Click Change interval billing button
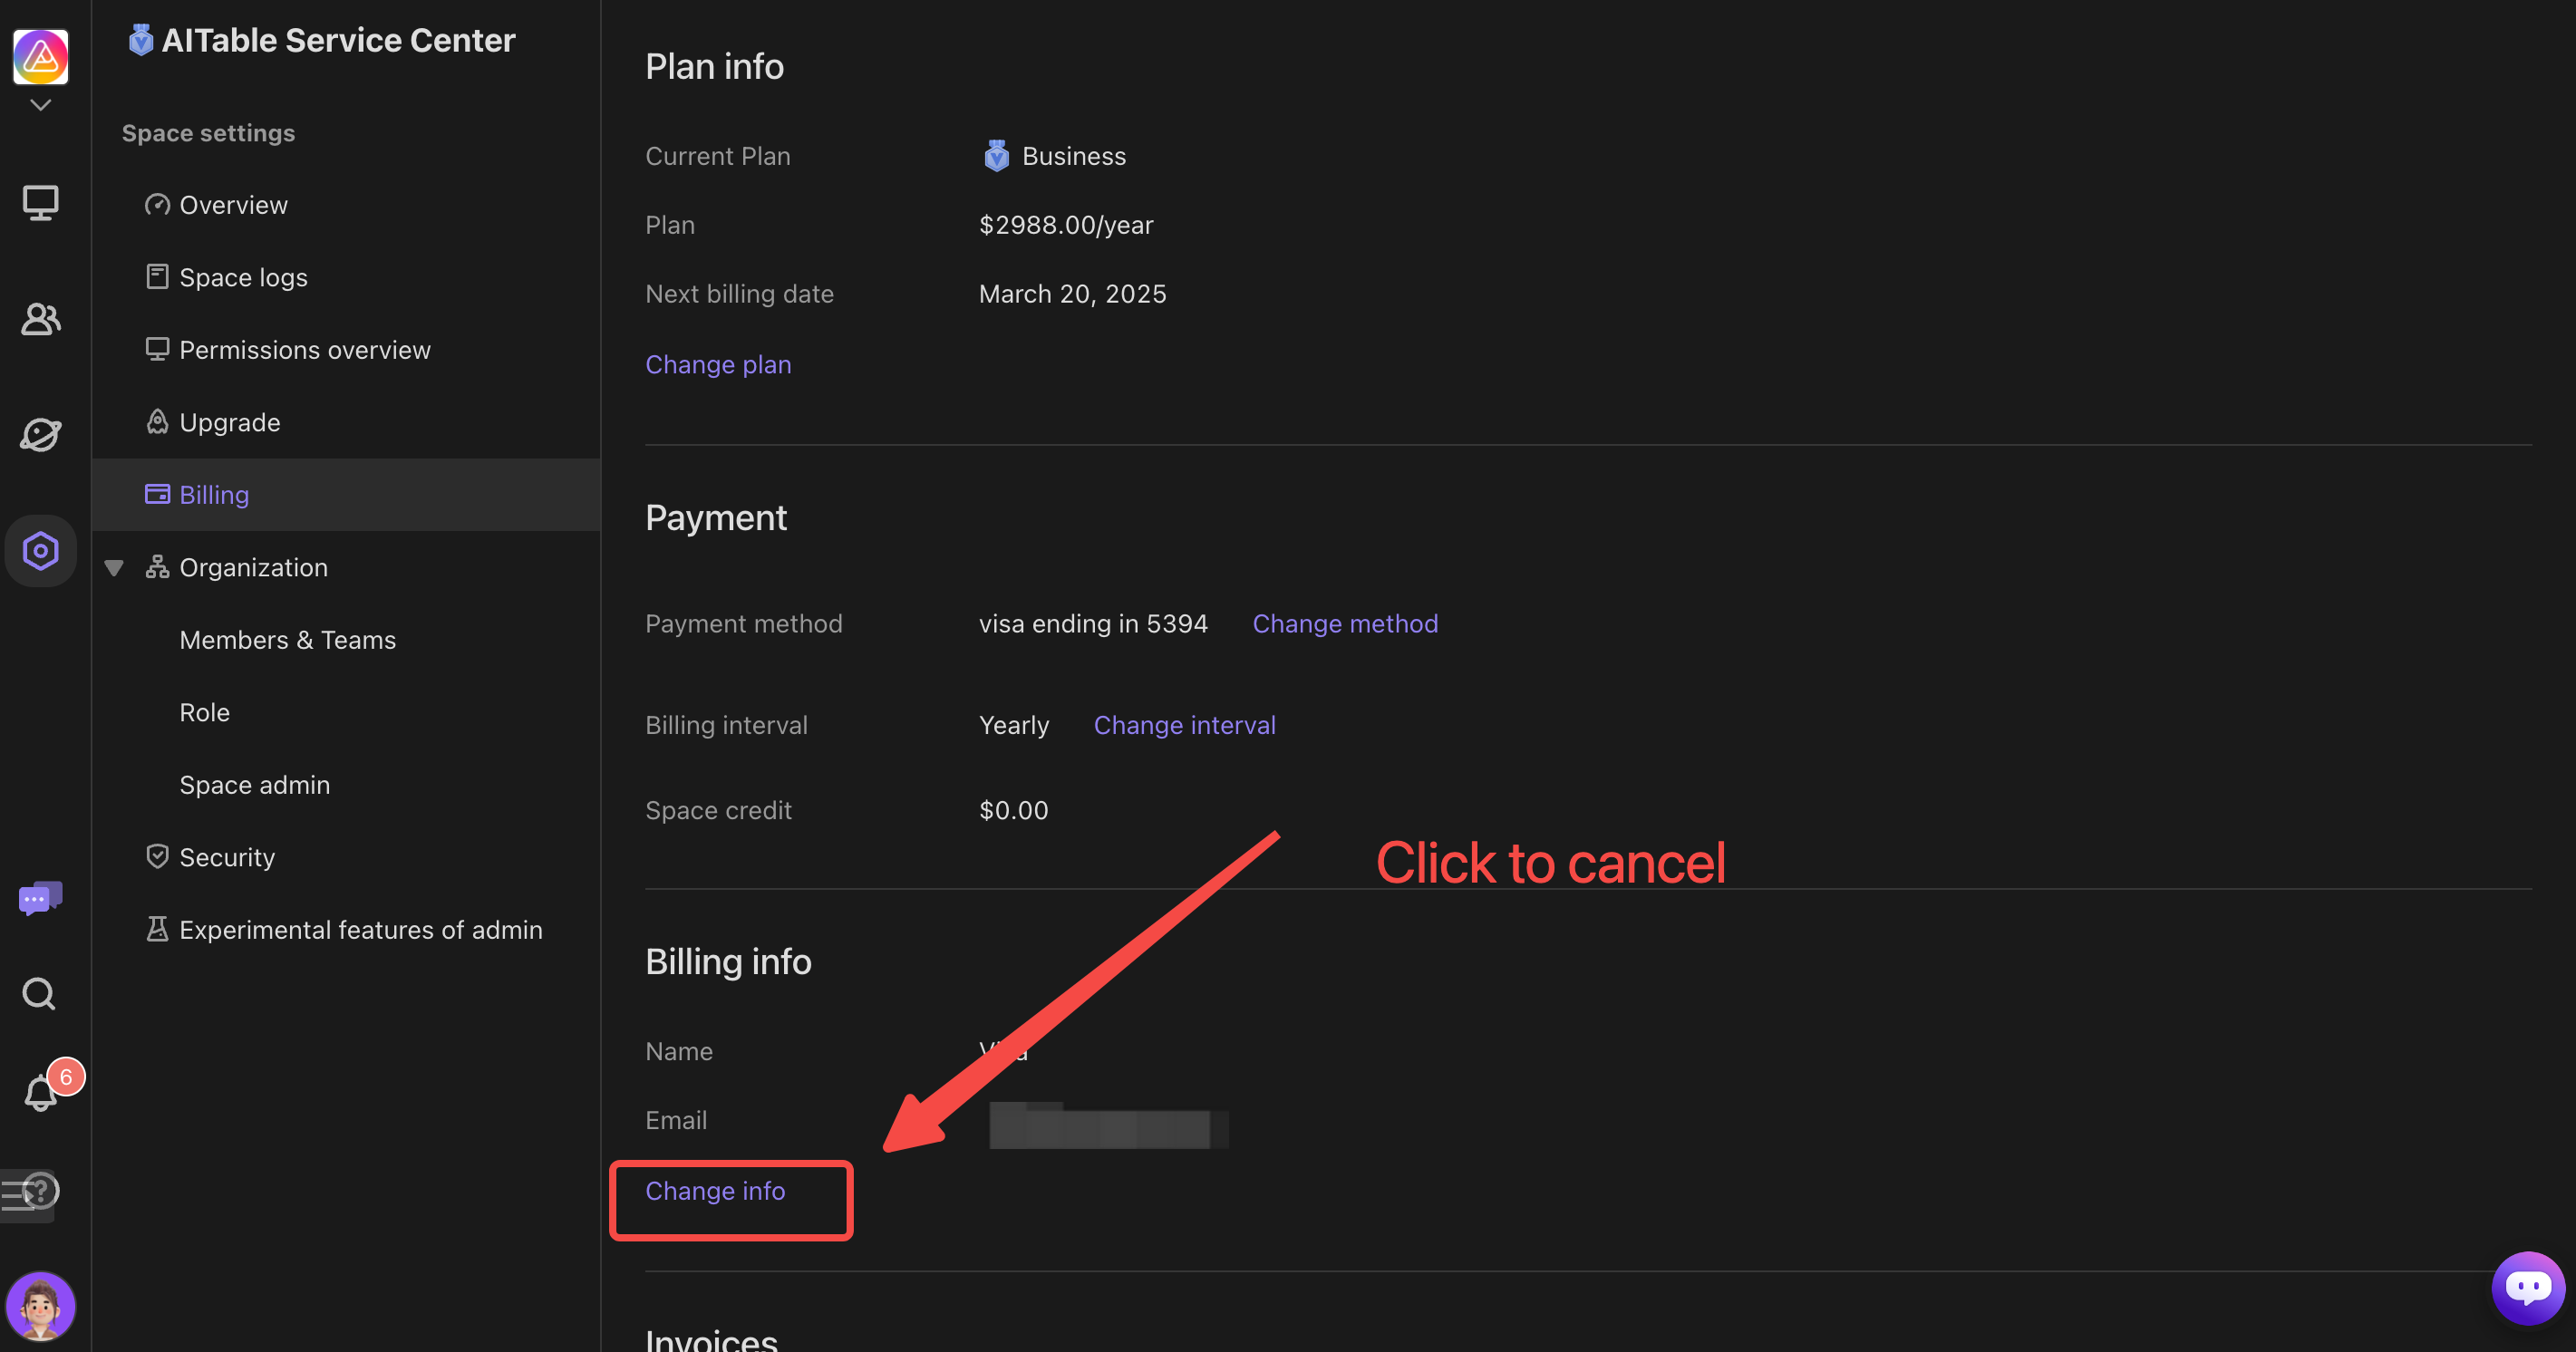The image size is (2576, 1352). (x=1184, y=724)
